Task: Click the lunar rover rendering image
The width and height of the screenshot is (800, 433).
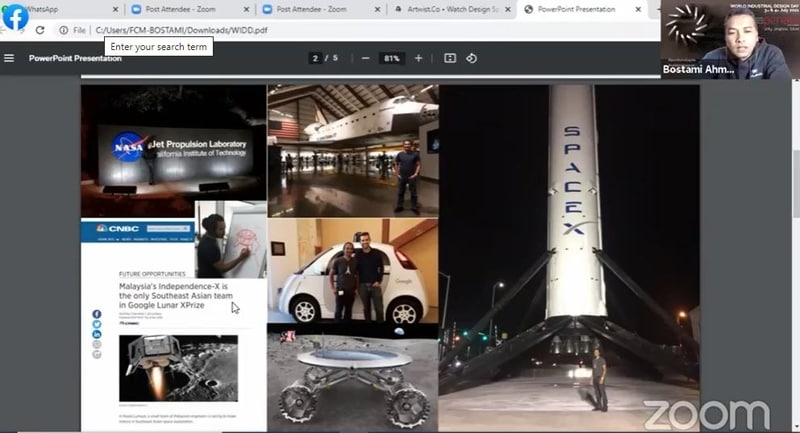Action: coord(353,377)
